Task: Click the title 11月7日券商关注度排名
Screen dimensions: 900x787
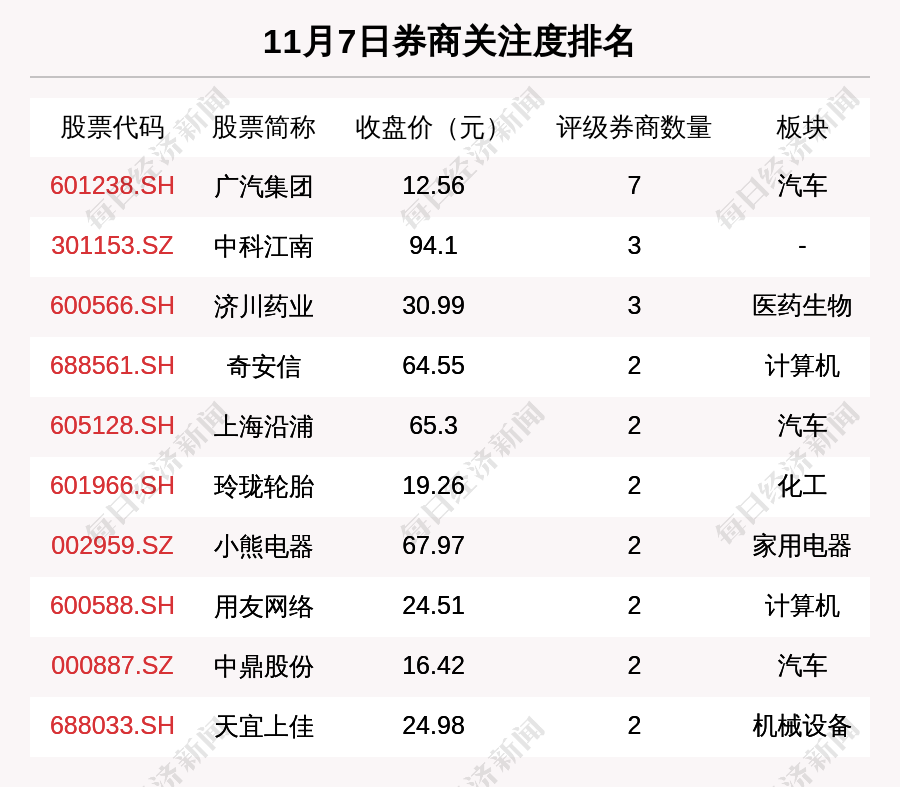Action: 448,42
